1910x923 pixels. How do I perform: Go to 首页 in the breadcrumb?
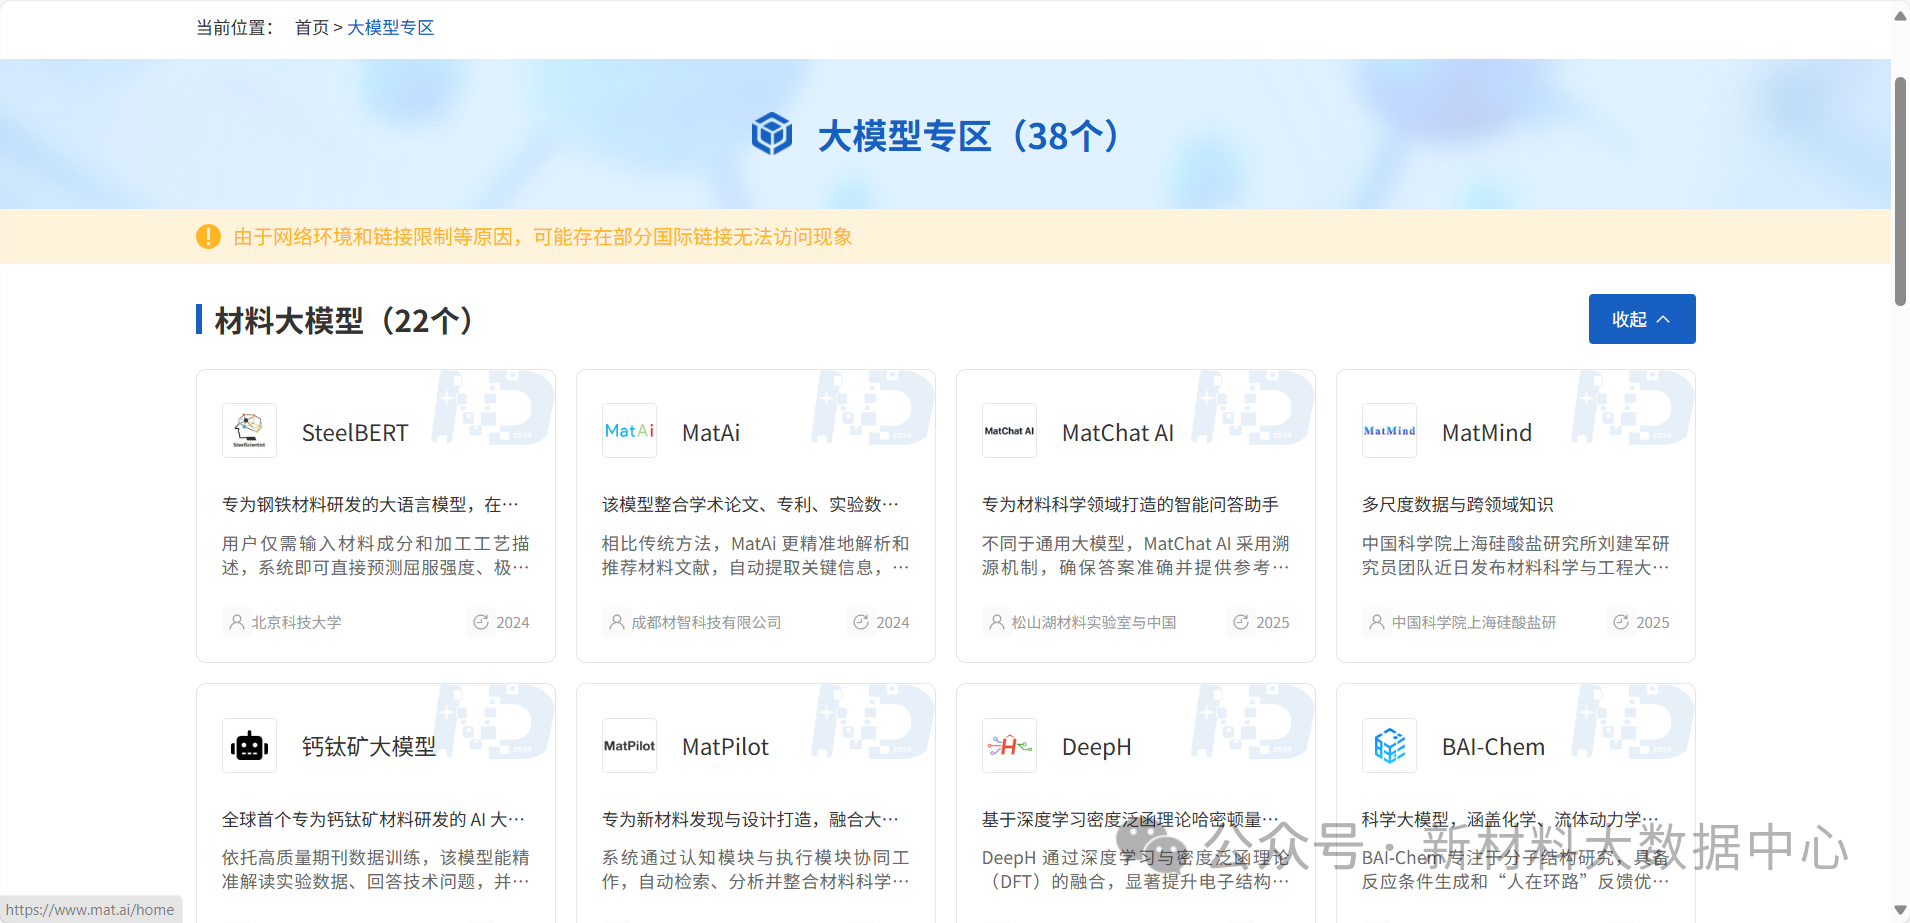(312, 28)
